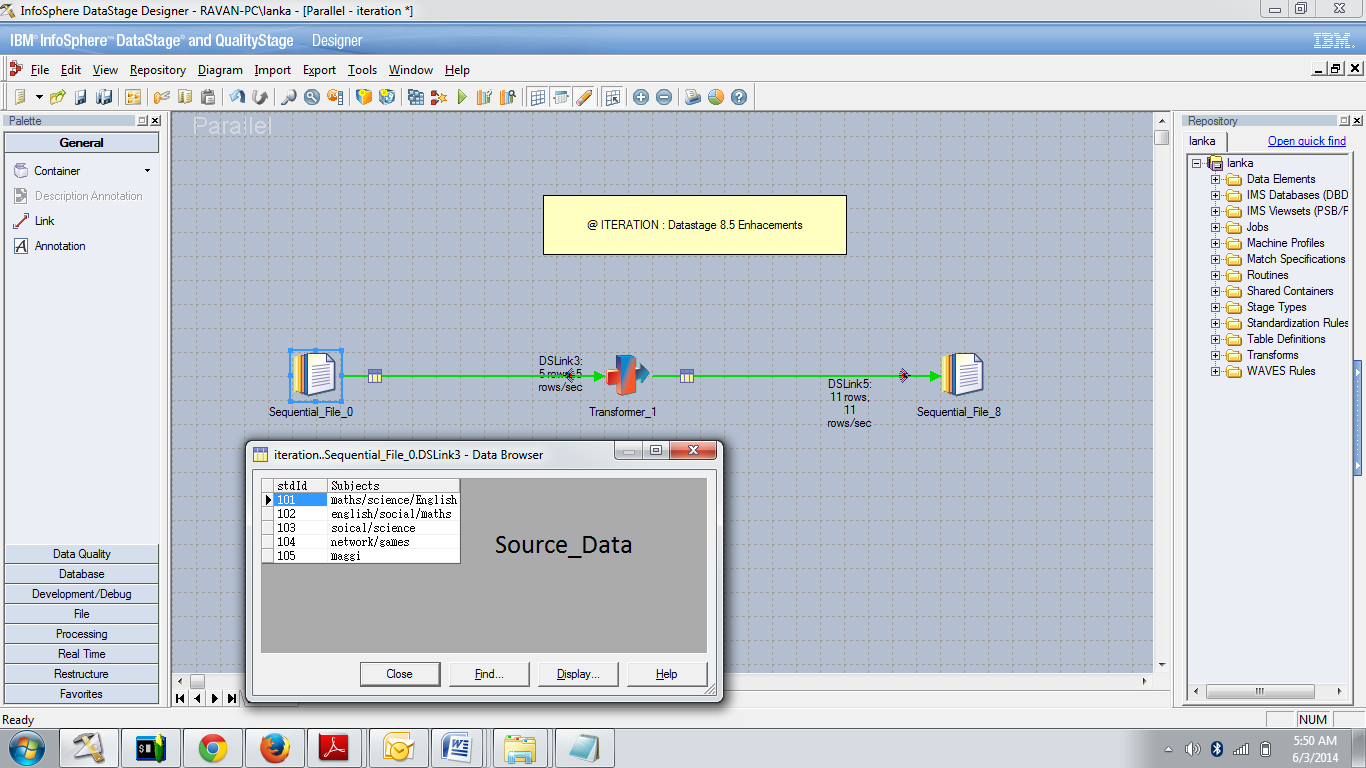Click the Save toolbar icon

tap(81, 97)
